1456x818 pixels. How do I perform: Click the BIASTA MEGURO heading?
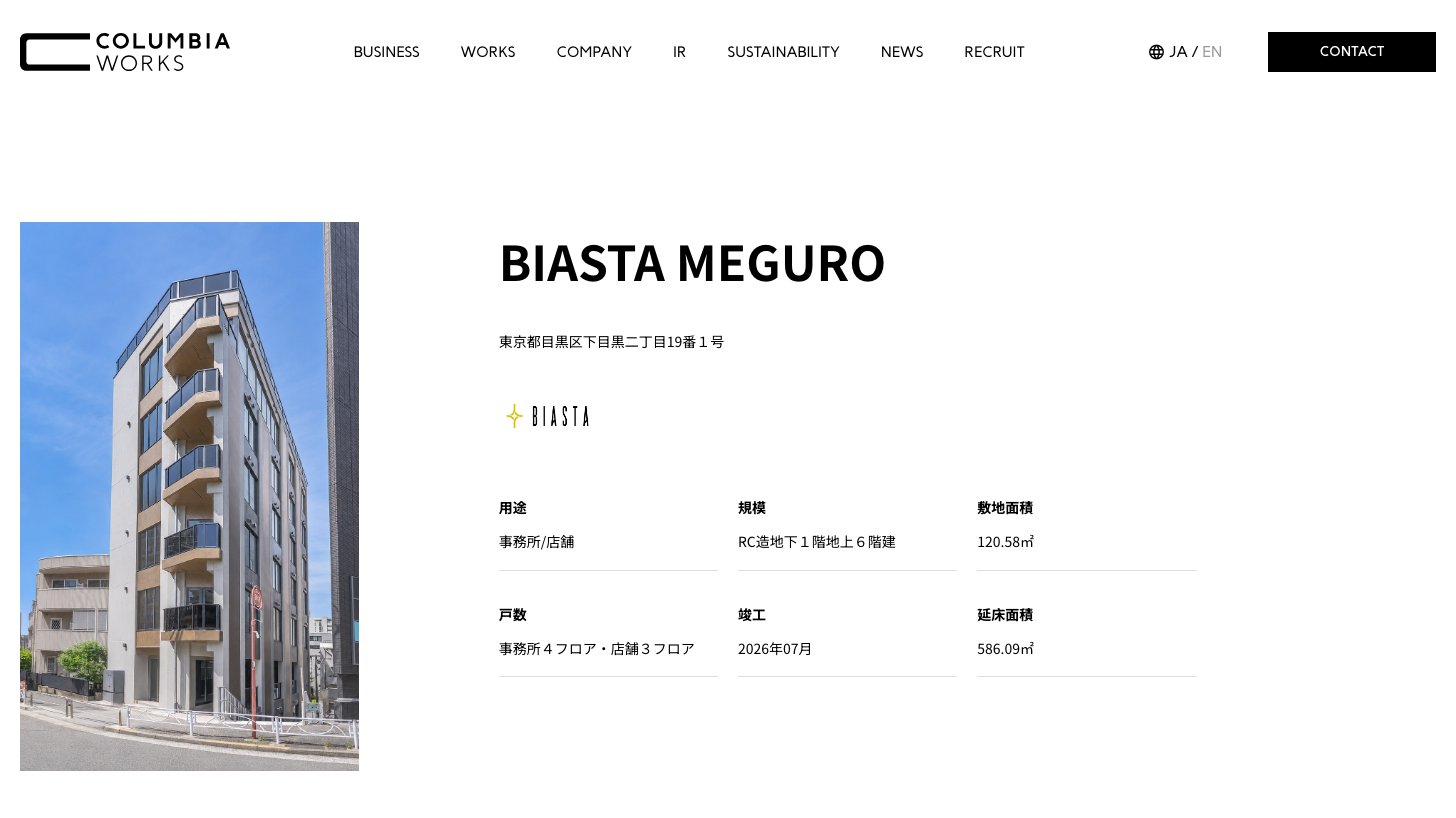point(692,263)
